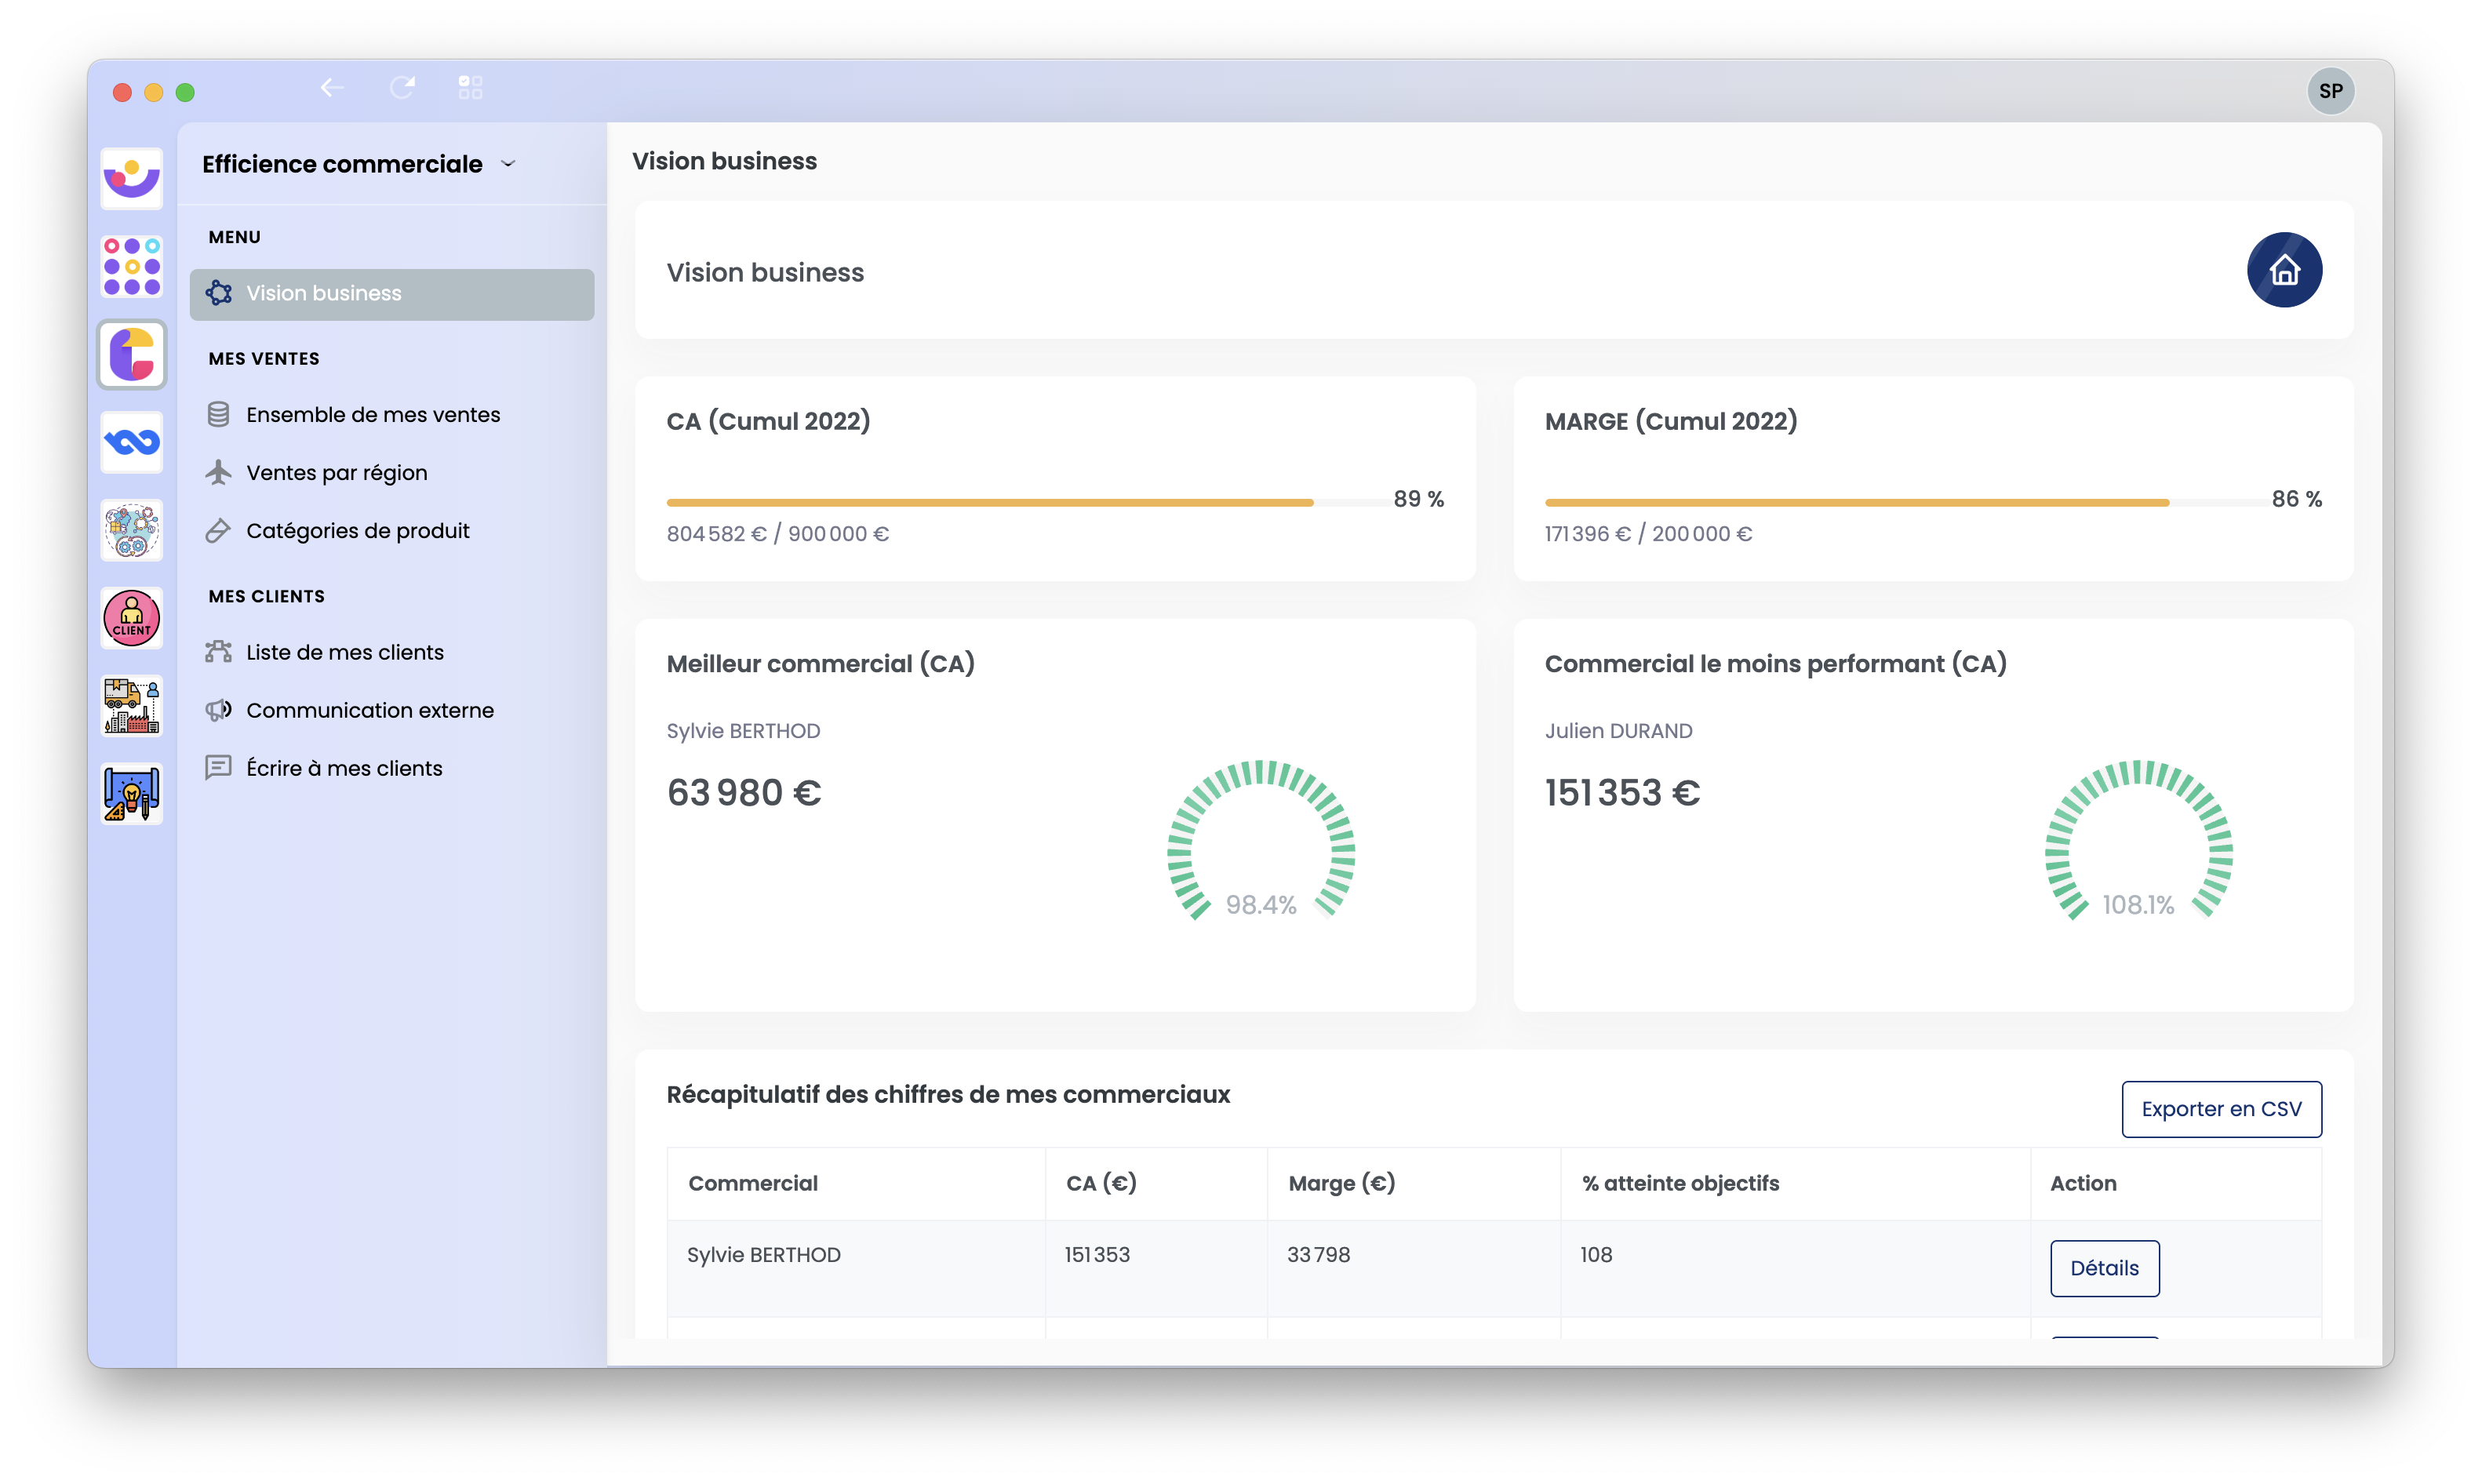The image size is (2482, 1484).
Task: Click people icon beside Liste de mes clients
Action: pyautogui.click(x=218, y=652)
